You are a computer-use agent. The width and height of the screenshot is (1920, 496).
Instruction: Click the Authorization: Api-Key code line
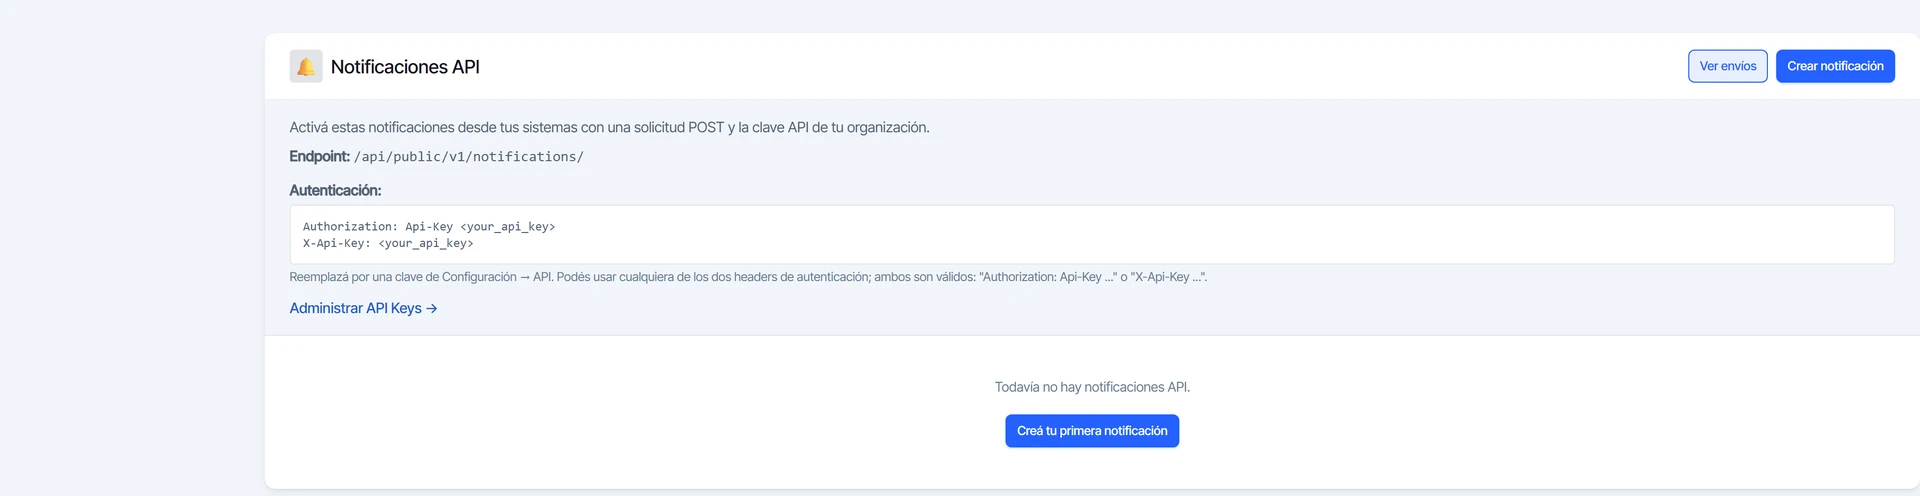point(429,227)
